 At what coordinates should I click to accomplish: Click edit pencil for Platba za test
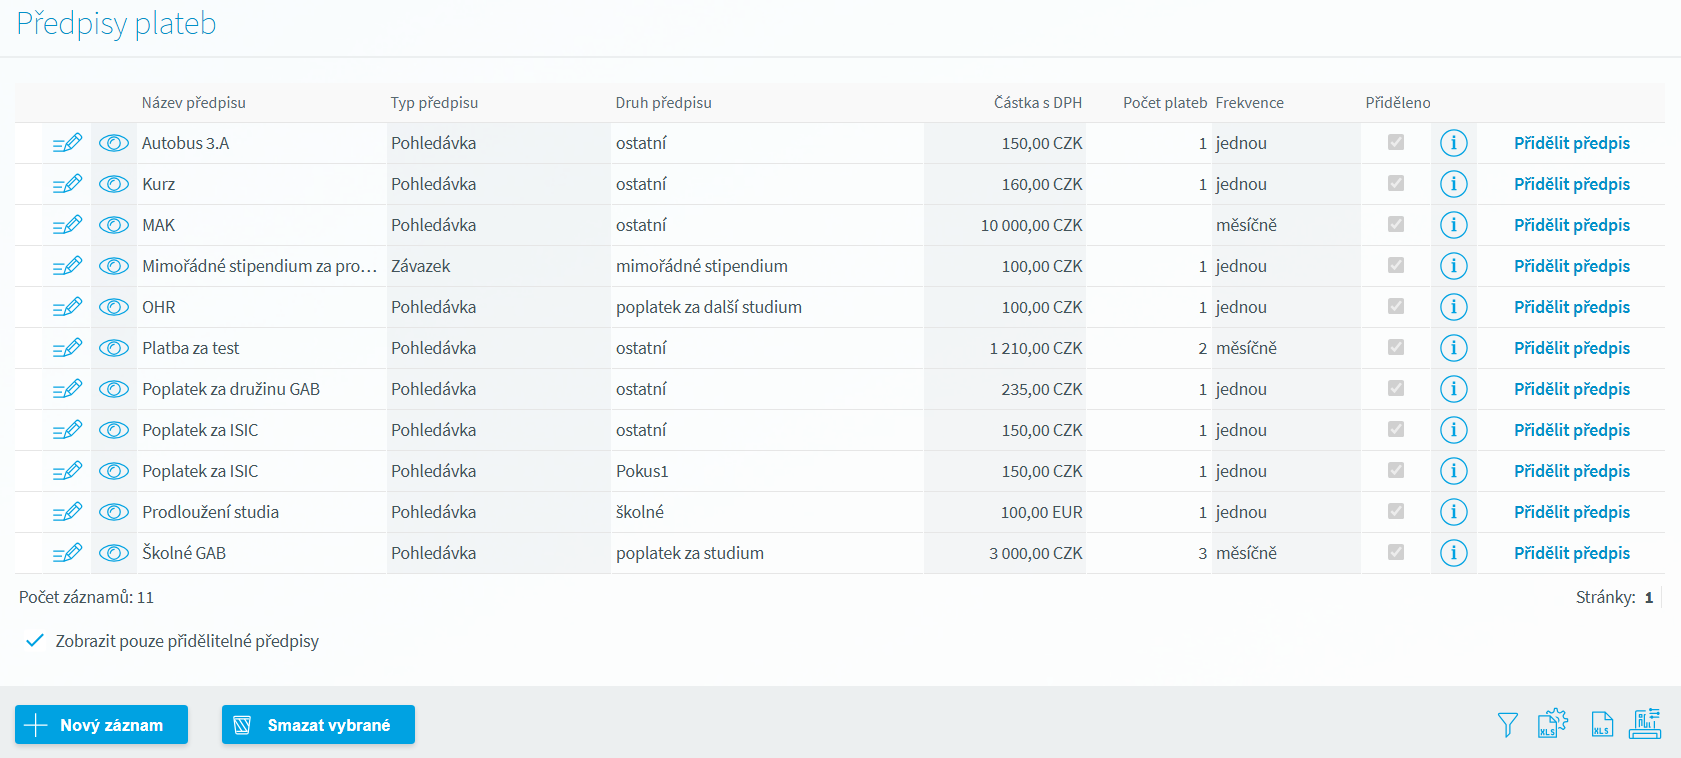point(67,348)
